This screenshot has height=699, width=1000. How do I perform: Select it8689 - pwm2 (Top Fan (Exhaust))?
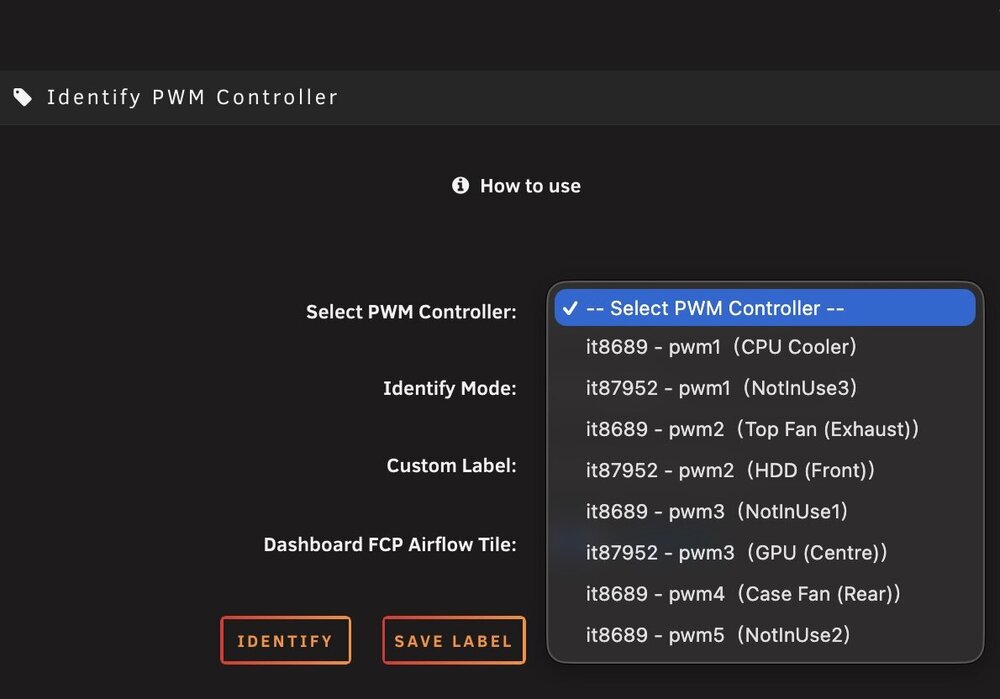tap(765, 429)
